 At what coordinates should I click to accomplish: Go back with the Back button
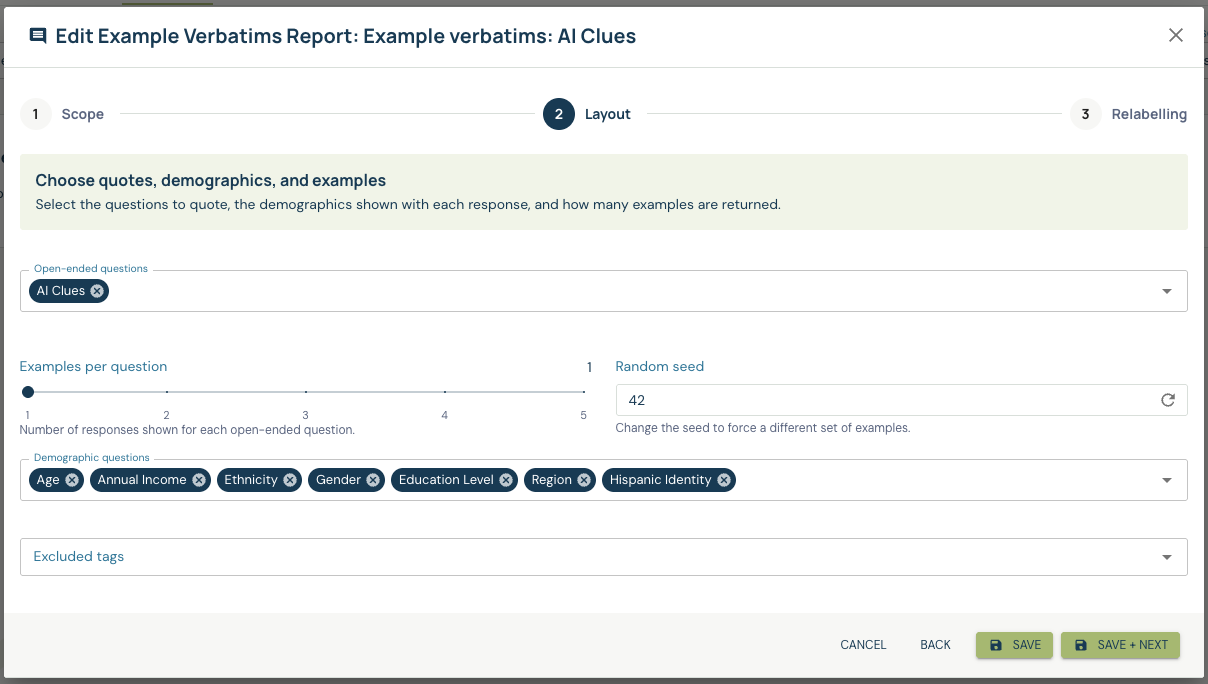pos(935,645)
